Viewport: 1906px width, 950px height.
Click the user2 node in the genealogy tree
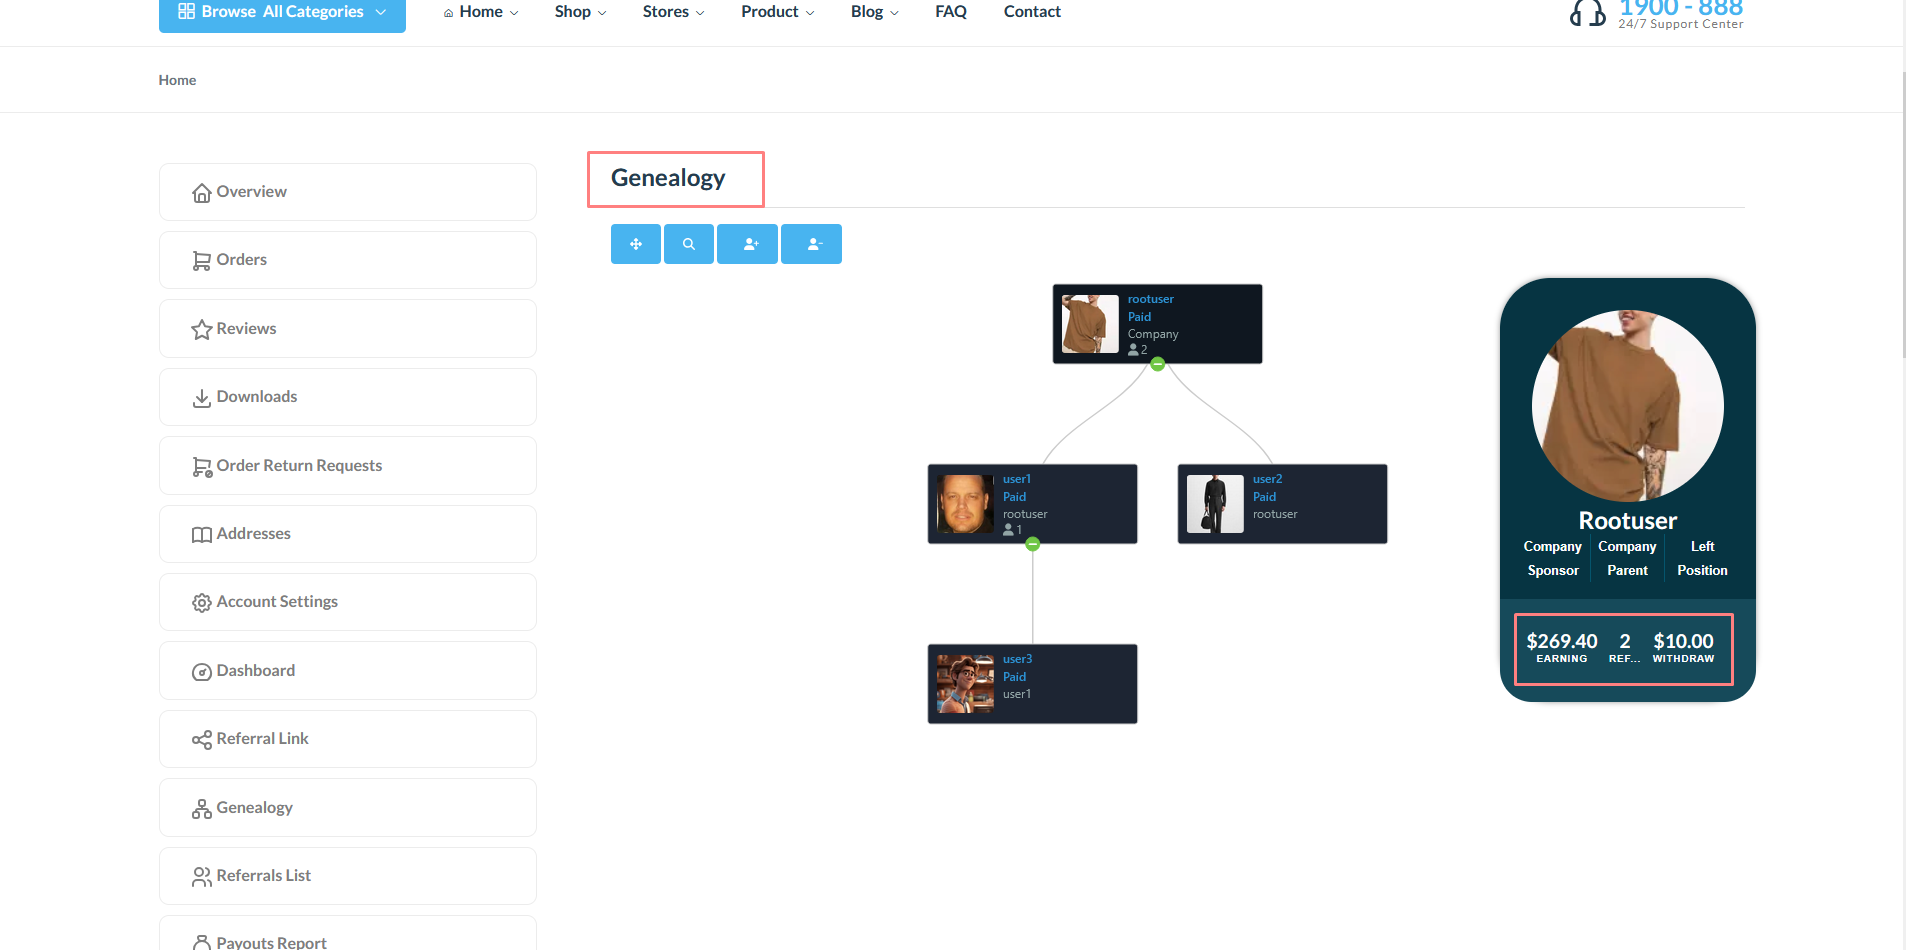click(x=1282, y=503)
